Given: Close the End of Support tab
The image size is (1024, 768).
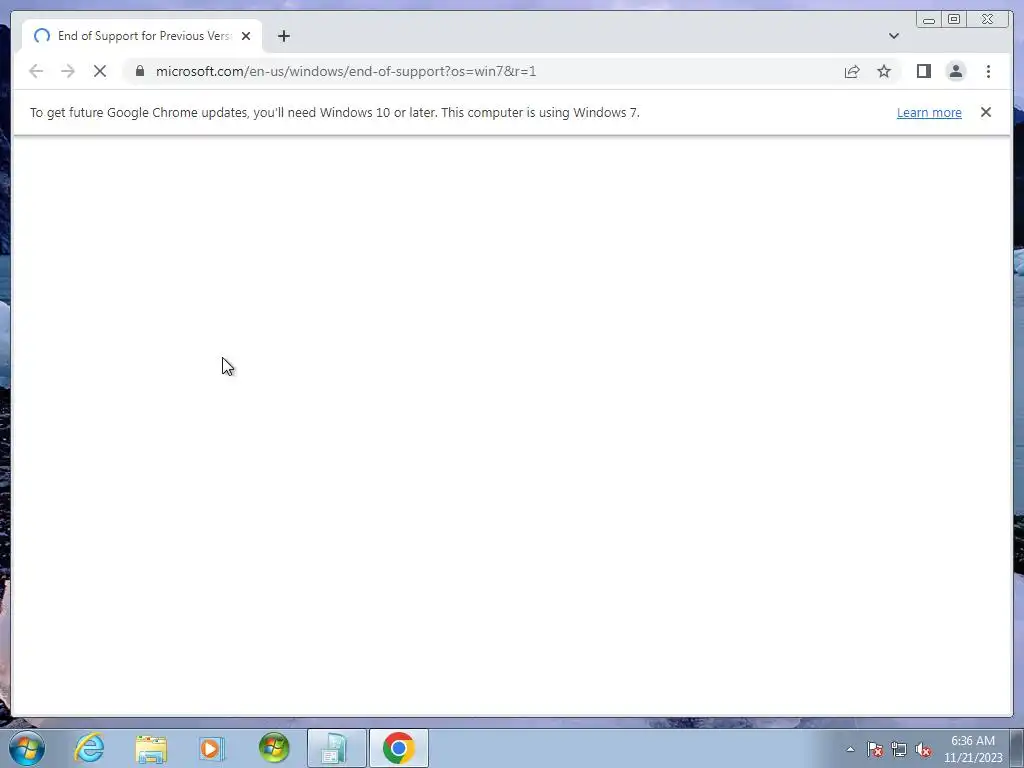Looking at the screenshot, I should click(246, 36).
